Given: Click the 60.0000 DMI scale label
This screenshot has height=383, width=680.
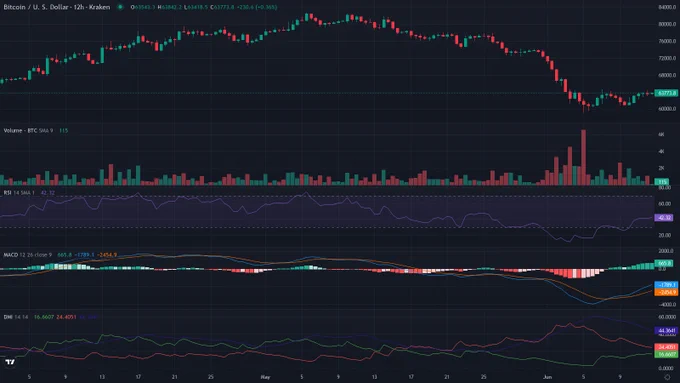Looking at the screenshot, I should point(667,317).
